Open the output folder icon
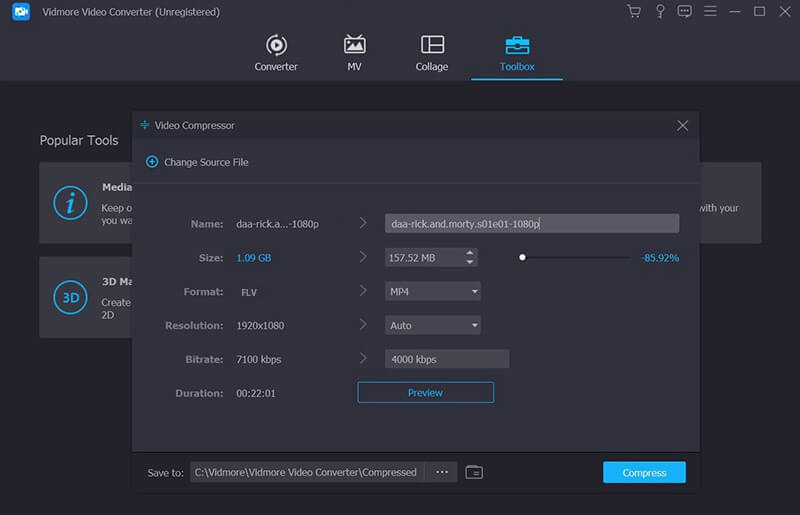This screenshot has height=515, width=800. coord(474,472)
